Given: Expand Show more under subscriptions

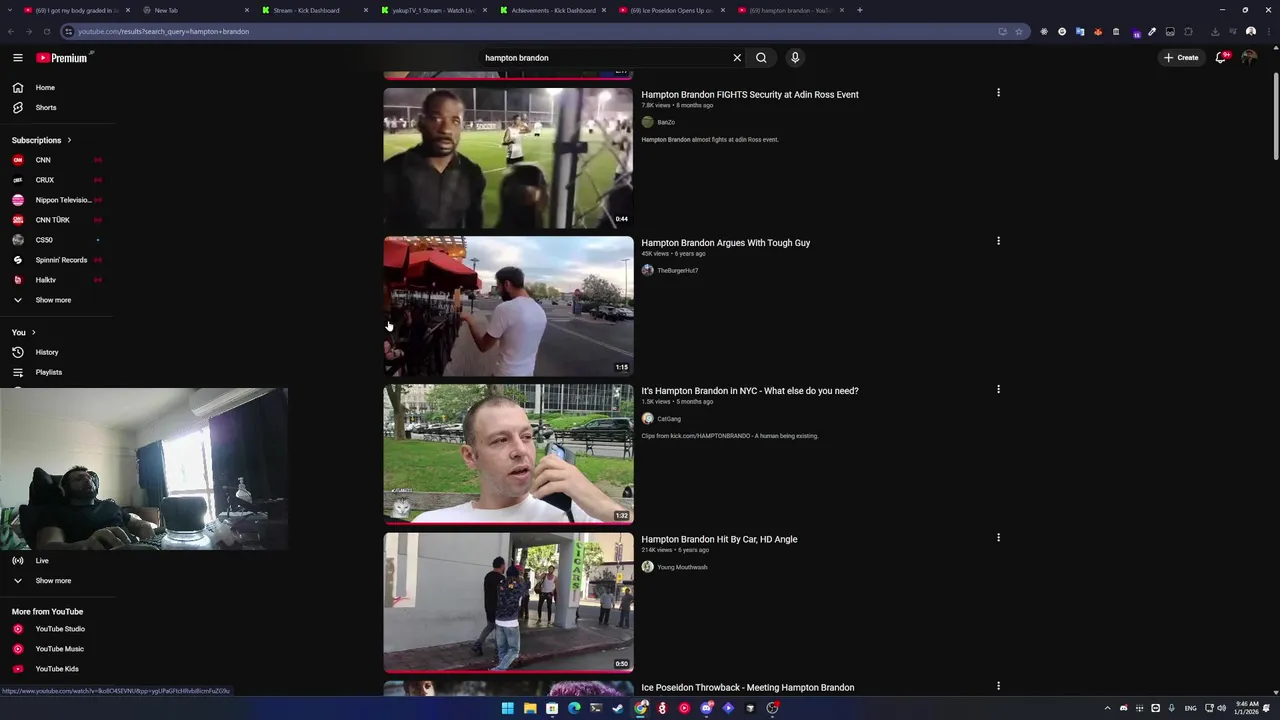Looking at the screenshot, I should [x=58, y=300].
